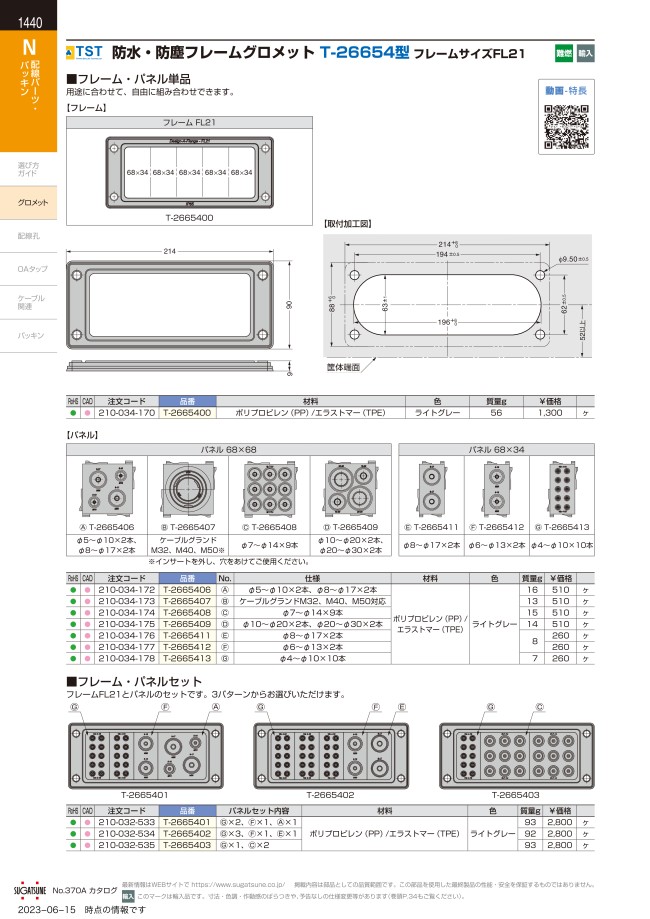Open the 選び方ガイド sidebar tab

28,169
